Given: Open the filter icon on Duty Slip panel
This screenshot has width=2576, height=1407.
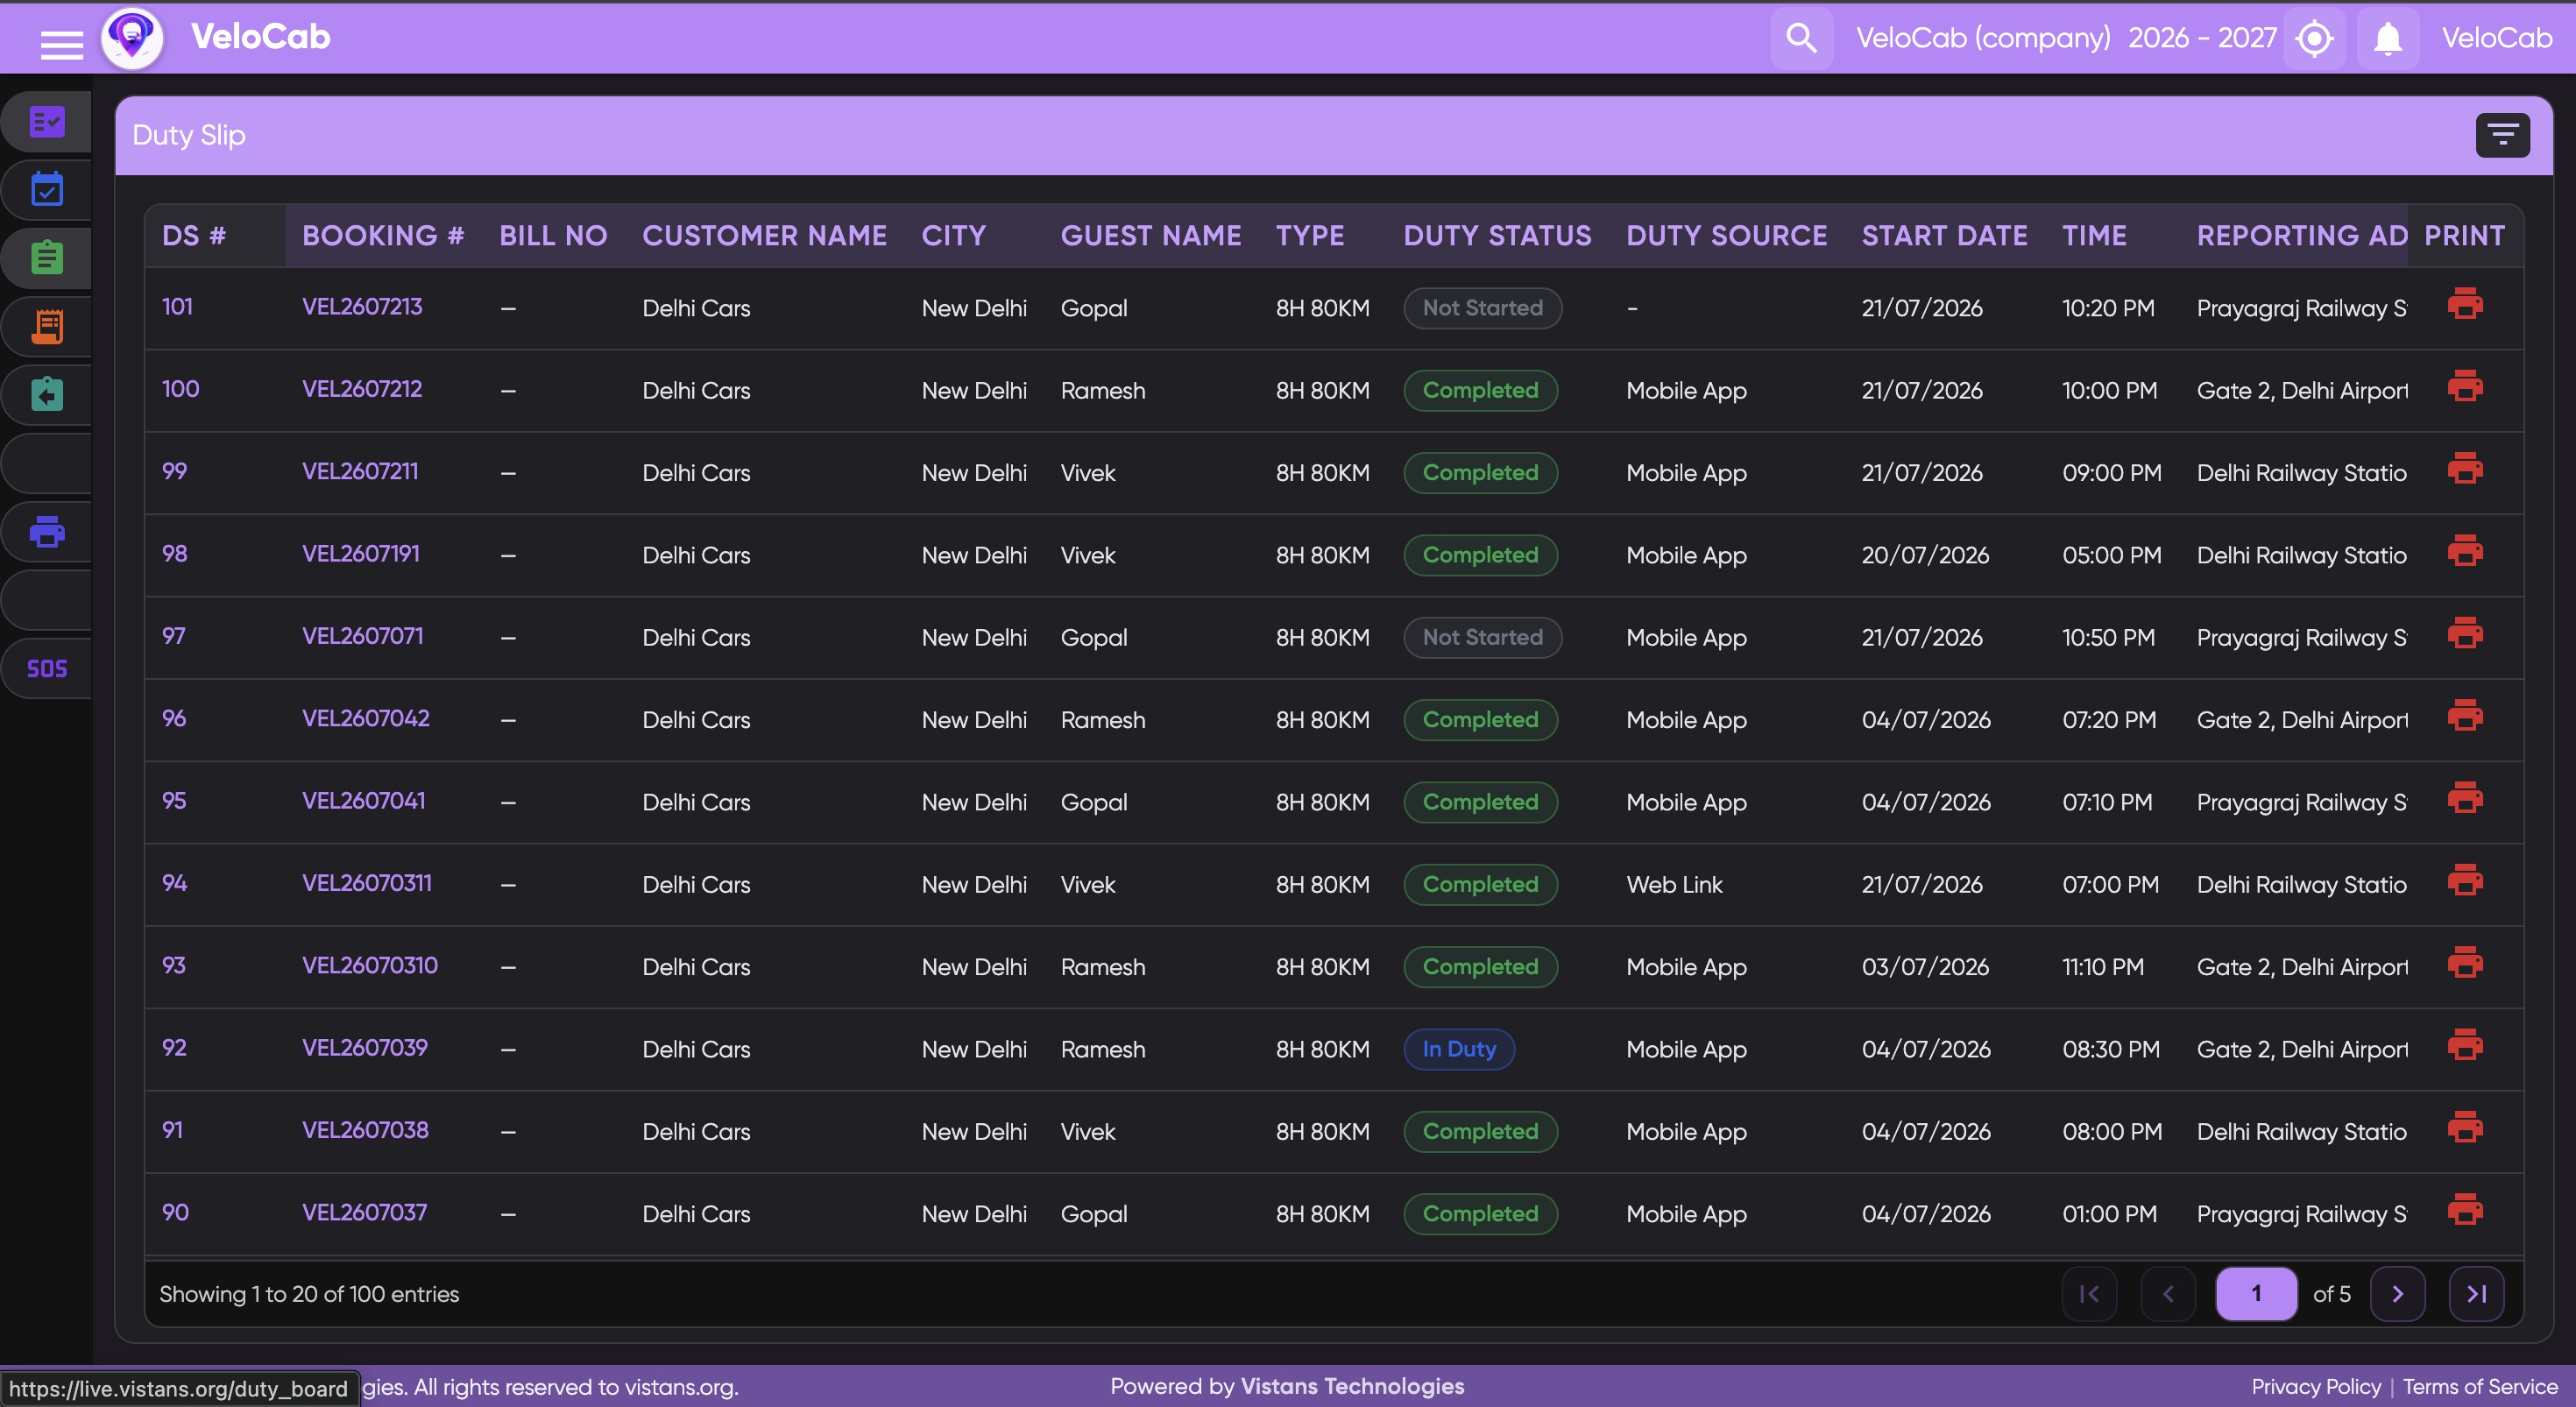Looking at the screenshot, I should (2502, 135).
